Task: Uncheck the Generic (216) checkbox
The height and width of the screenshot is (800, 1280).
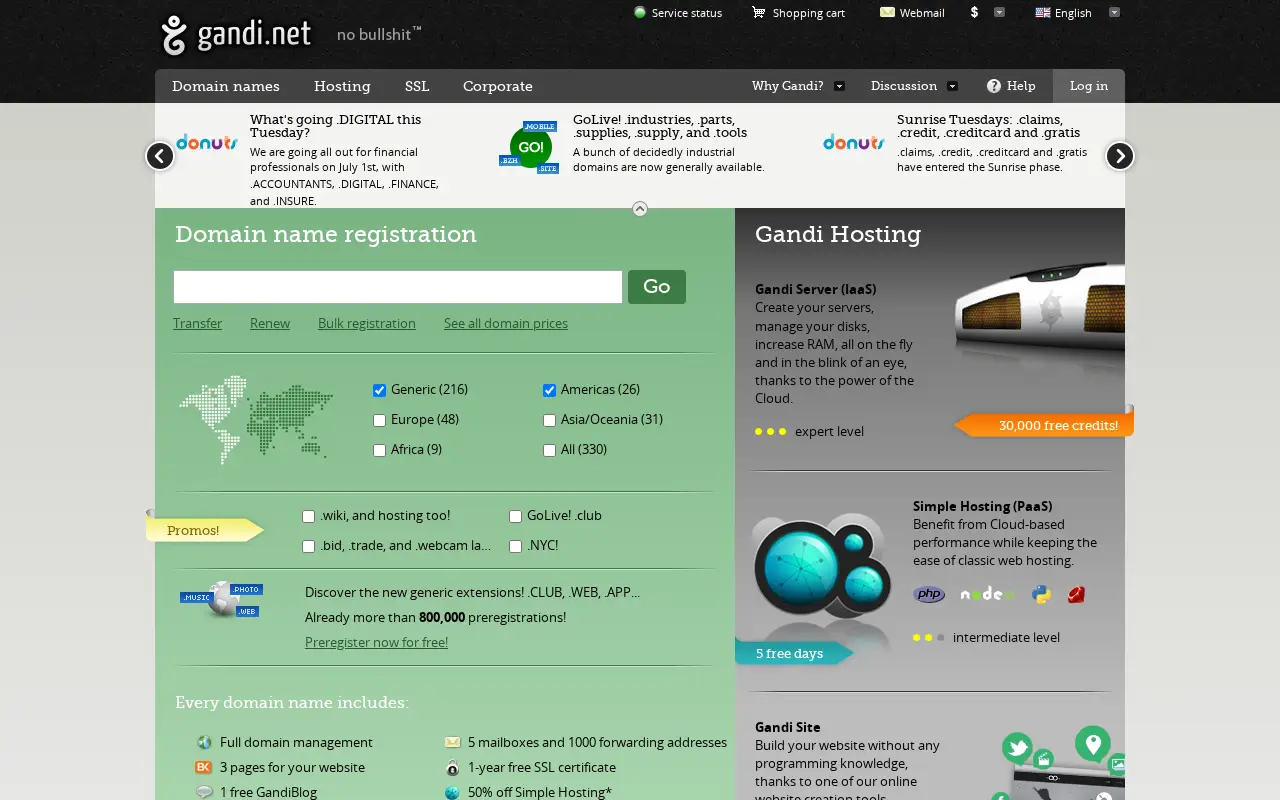Action: [x=379, y=390]
